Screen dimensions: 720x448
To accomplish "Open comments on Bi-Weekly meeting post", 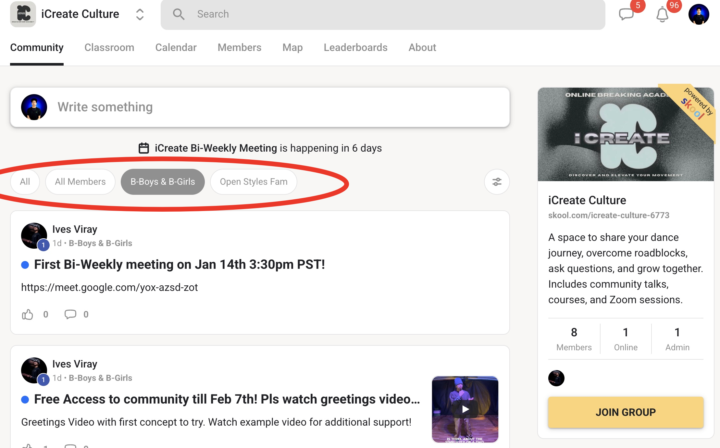I will coord(70,314).
